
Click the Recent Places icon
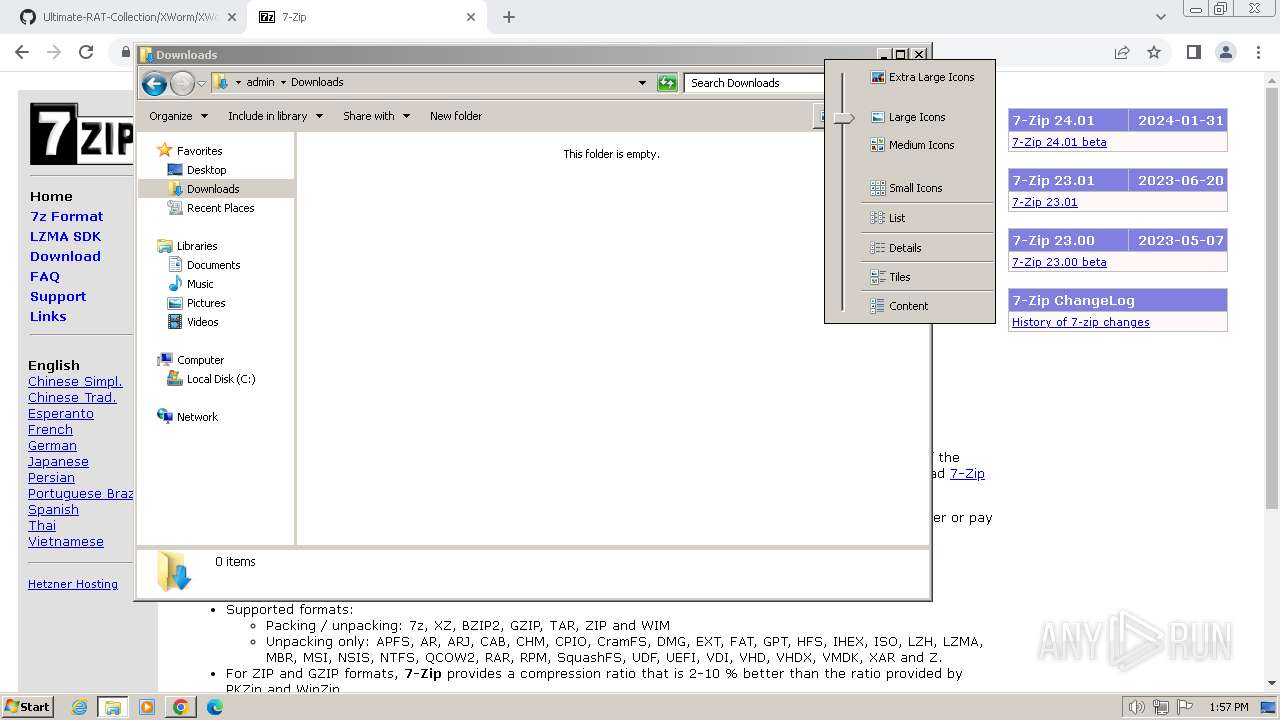coord(175,208)
